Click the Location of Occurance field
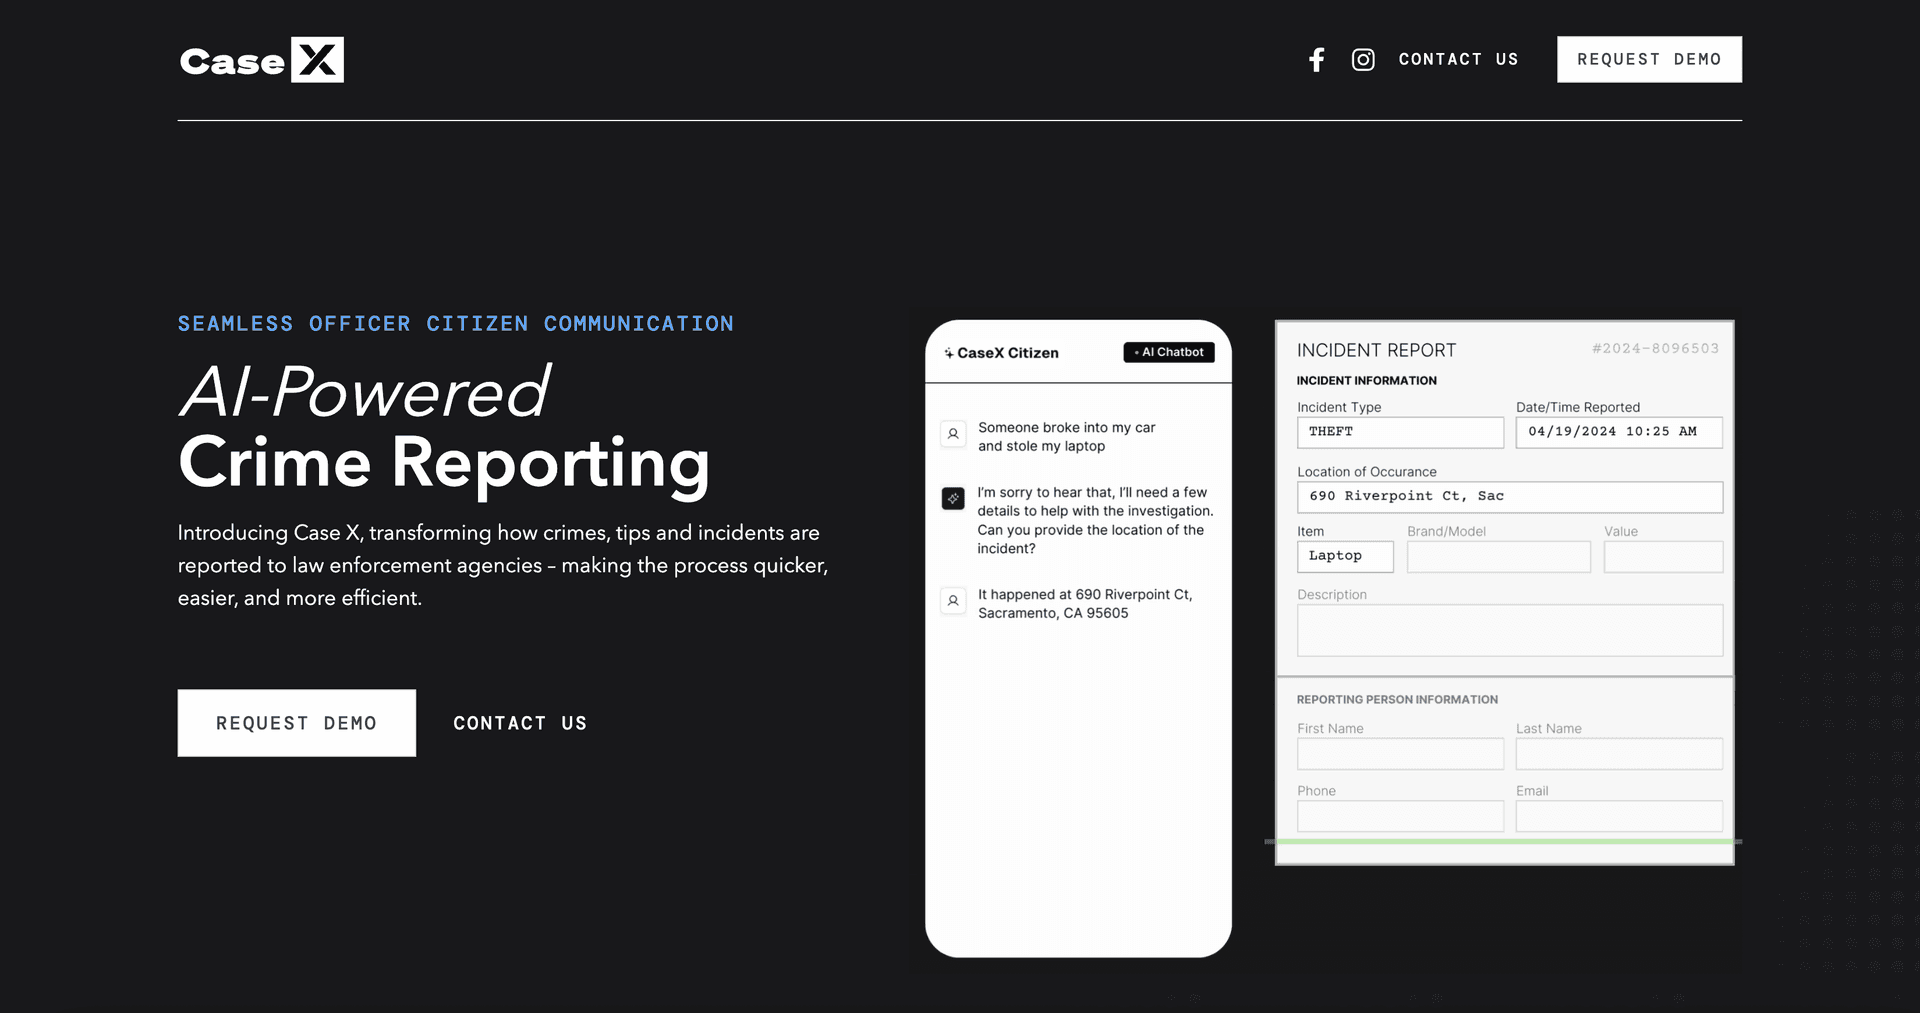Screen dimensions: 1920x1013 tap(1509, 497)
